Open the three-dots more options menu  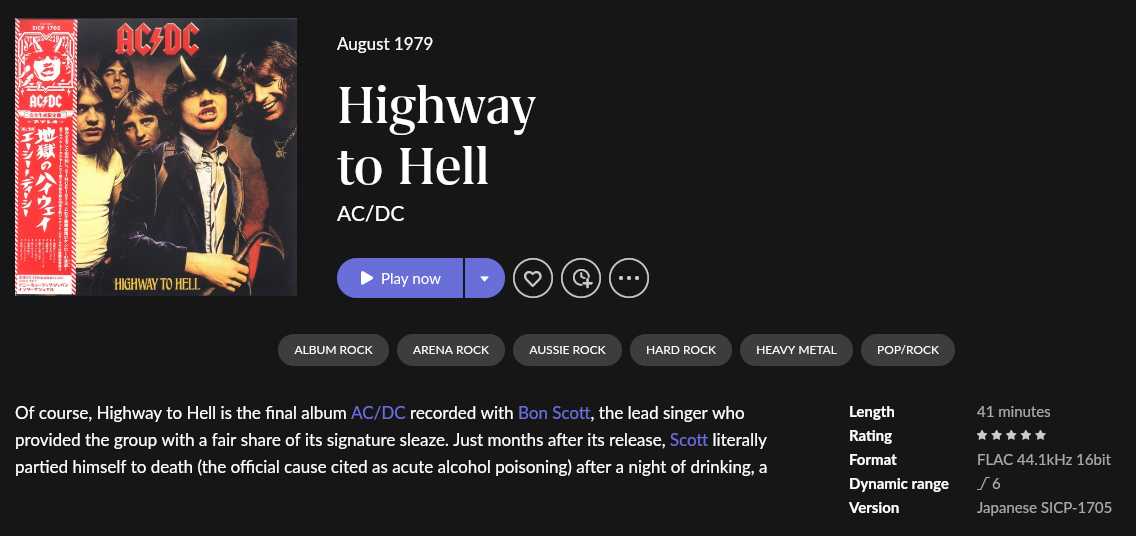click(x=629, y=278)
